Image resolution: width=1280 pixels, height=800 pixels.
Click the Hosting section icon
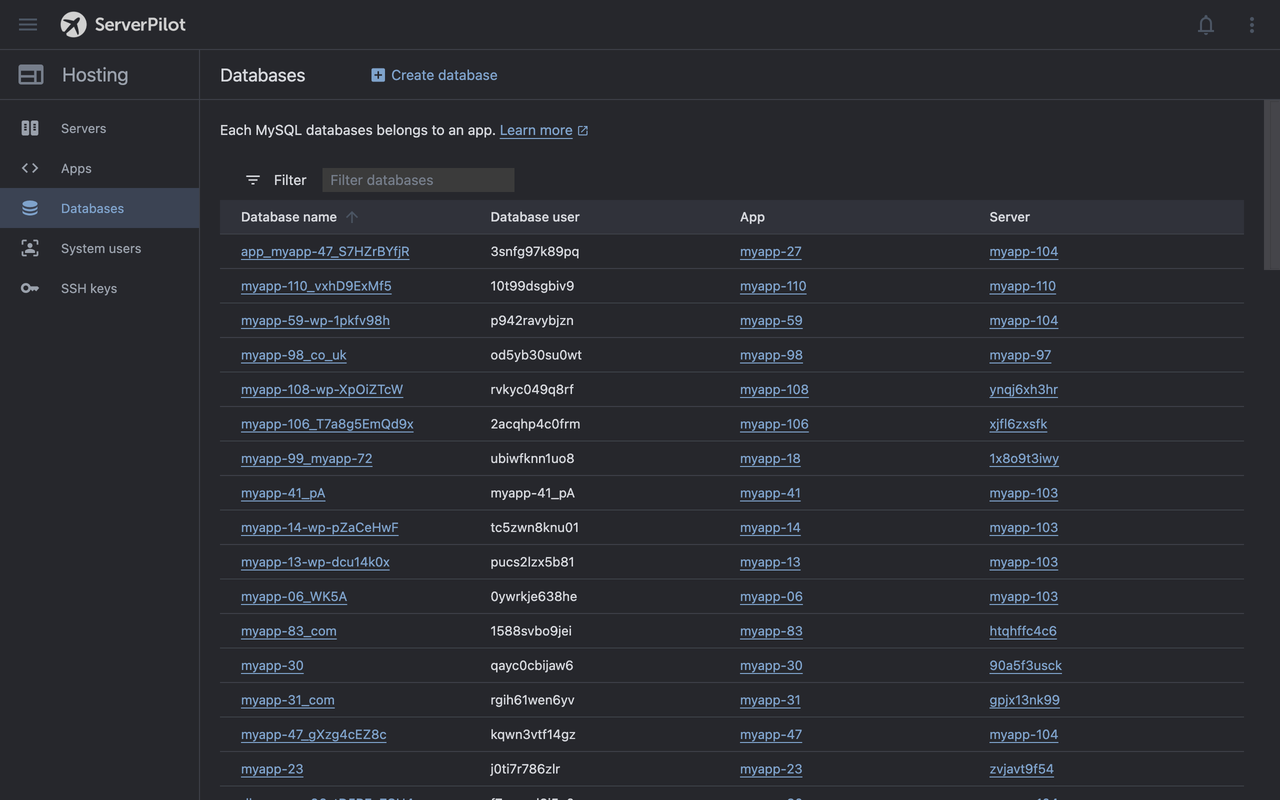point(31,75)
